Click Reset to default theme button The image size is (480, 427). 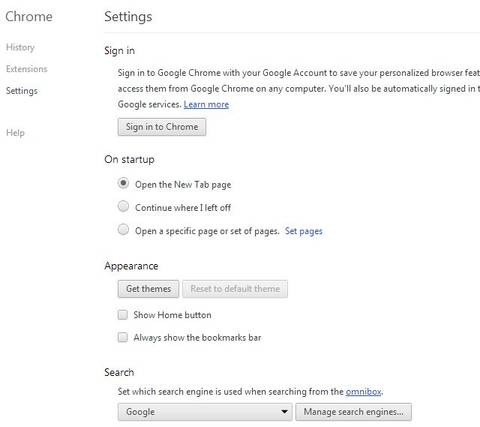[x=235, y=289]
